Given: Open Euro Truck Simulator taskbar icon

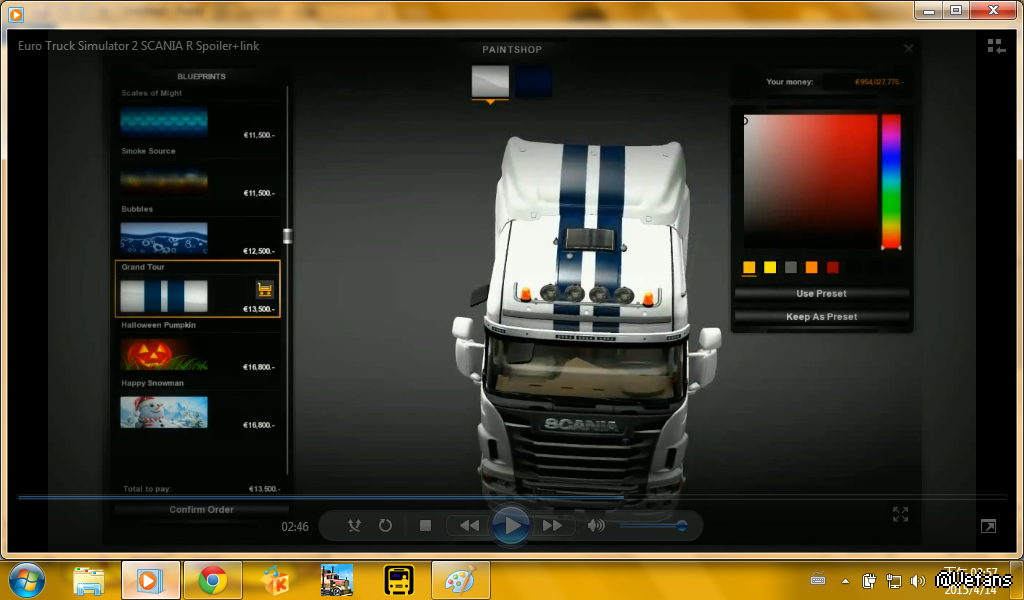Looking at the screenshot, I should [336, 580].
